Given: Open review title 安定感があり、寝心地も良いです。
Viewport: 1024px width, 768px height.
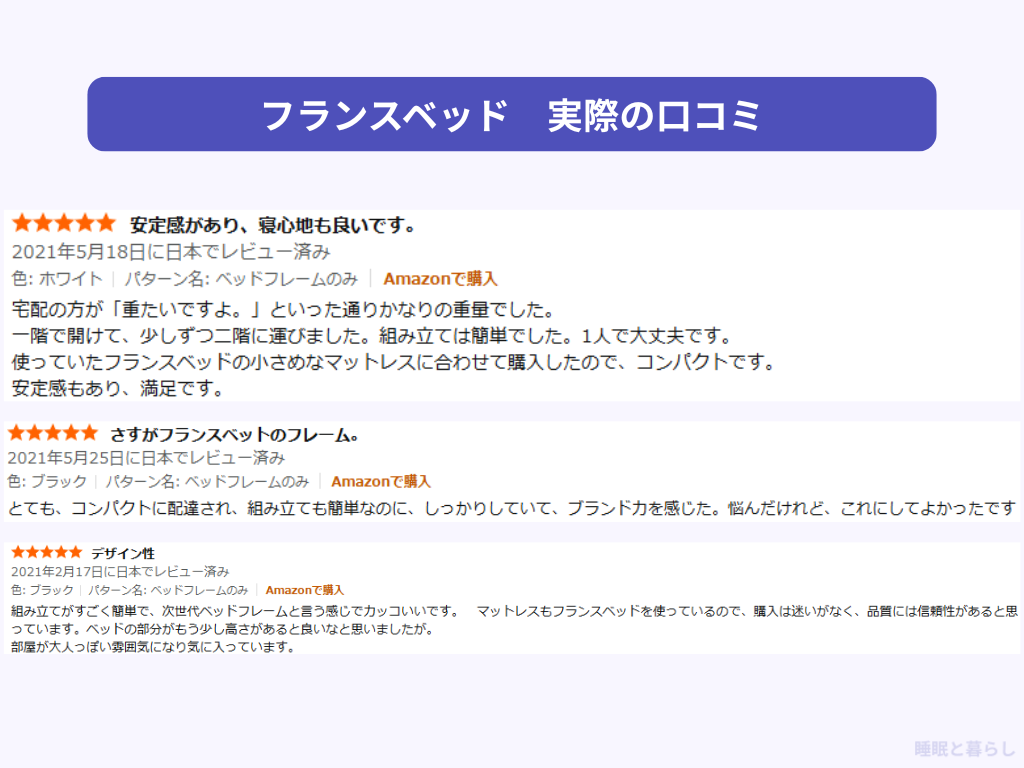Looking at the screenshot, I should coord(272,225).
